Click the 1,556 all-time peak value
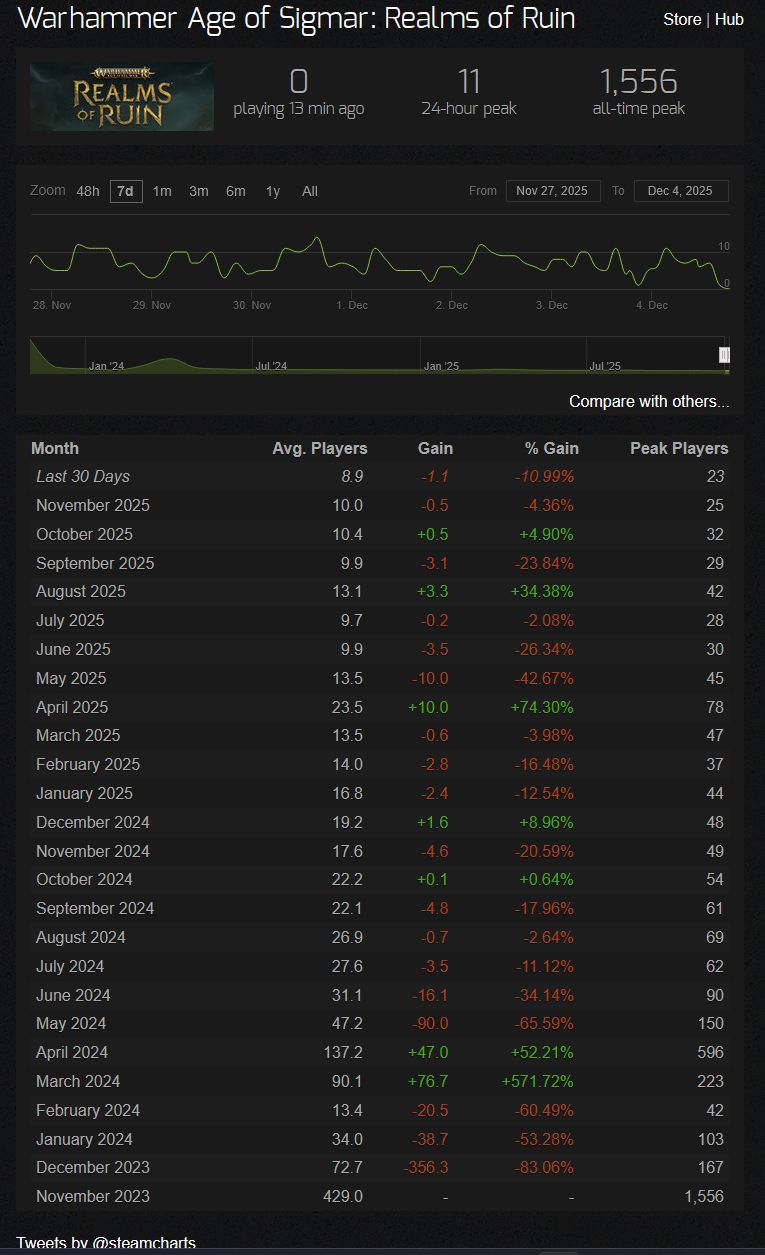Screen dimensions: 765x1255 point(638,81)
